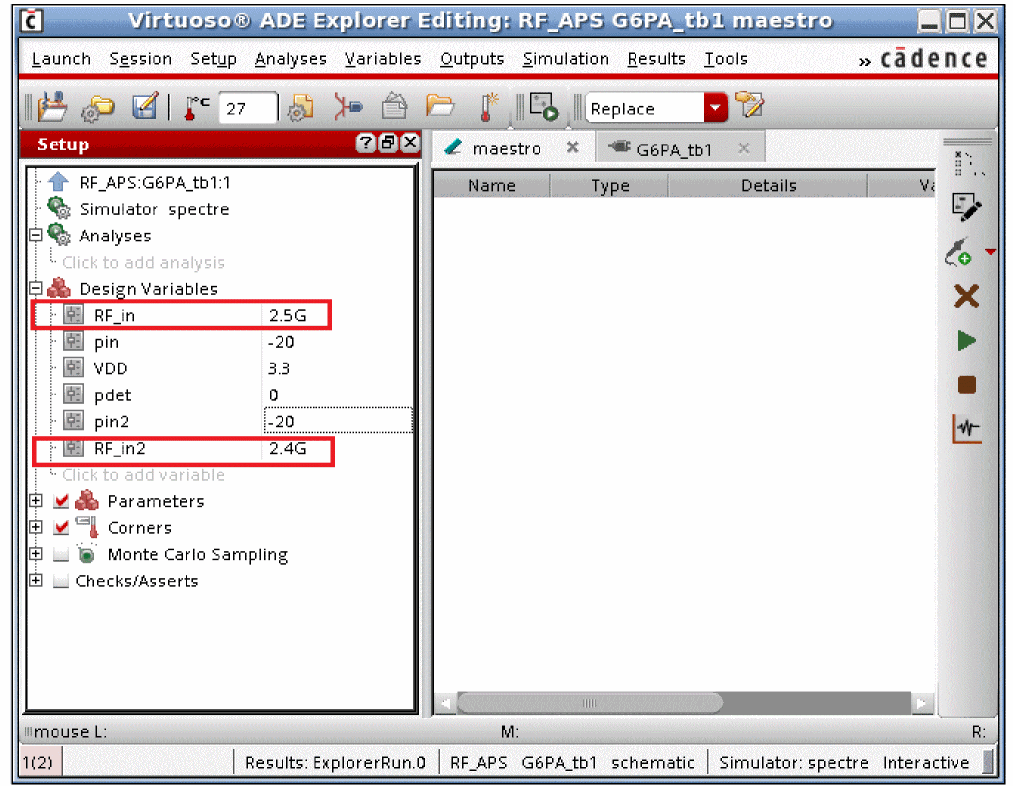Click the Details column header
The height and width of the screenshot is (786, 1013).
768,186
